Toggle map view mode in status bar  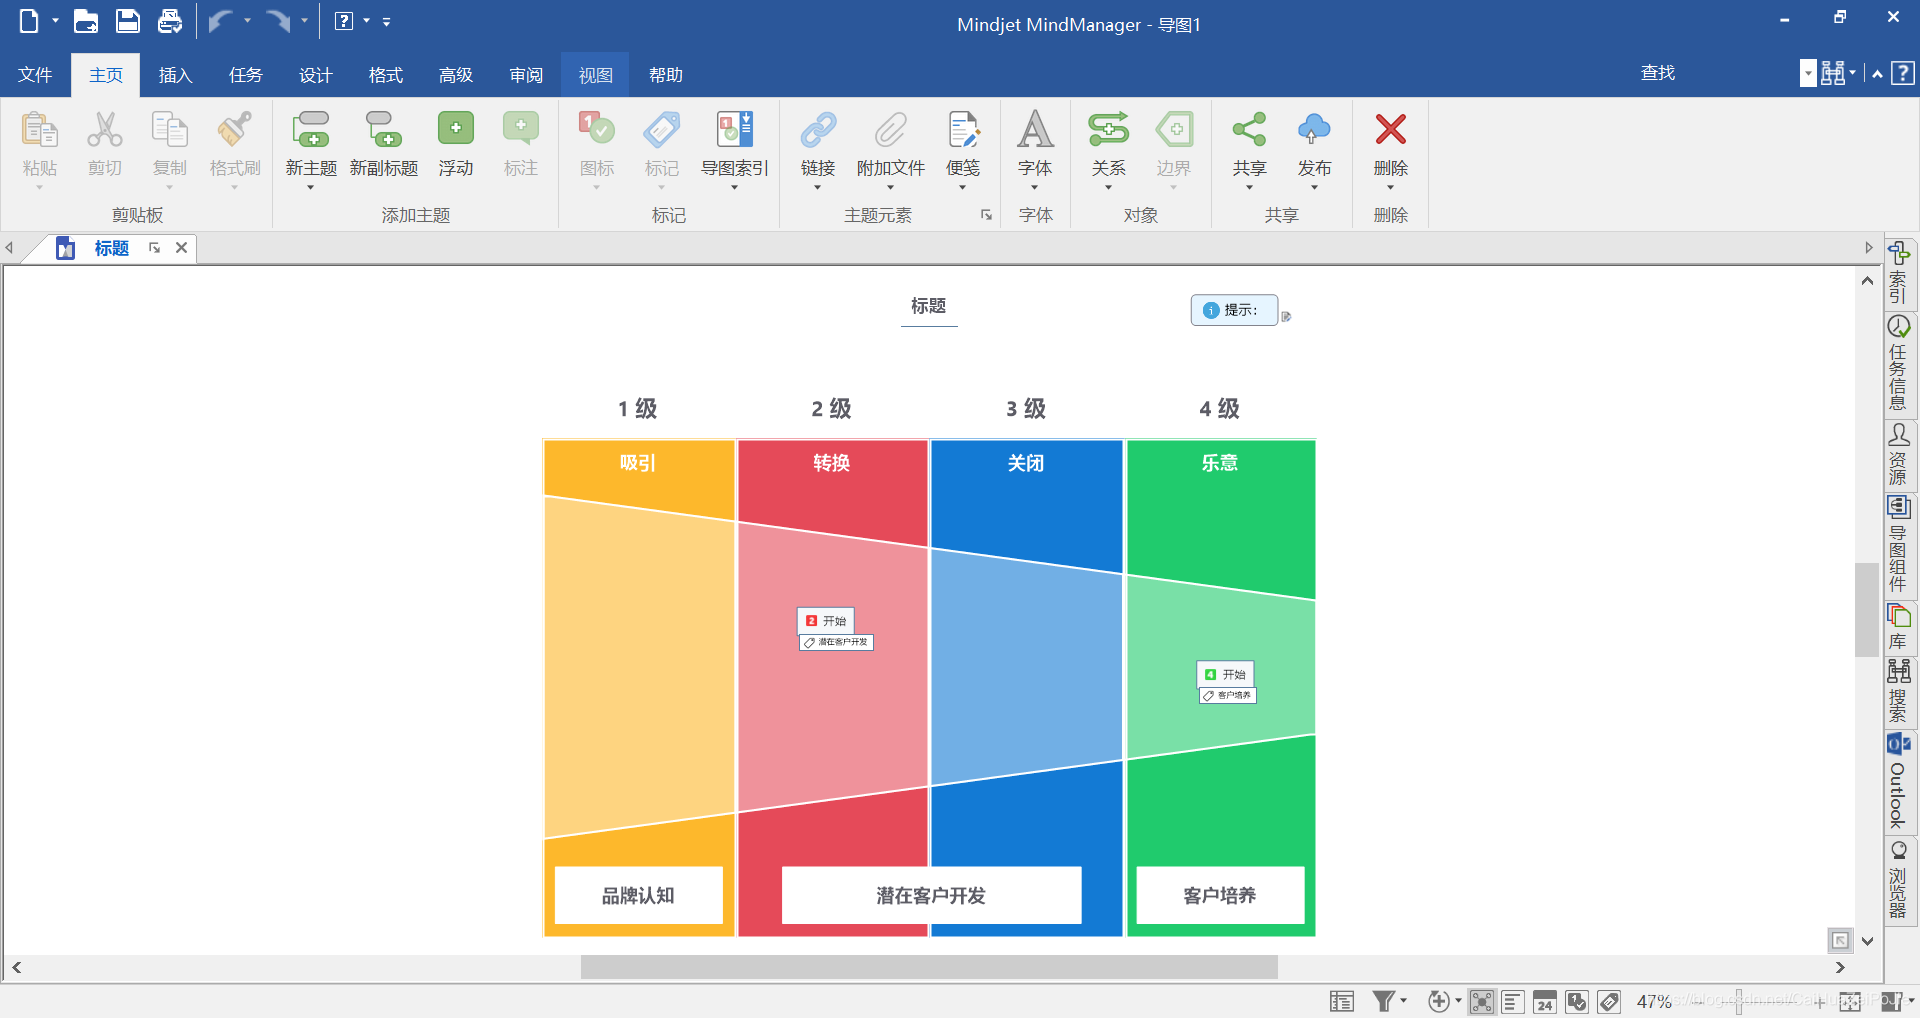click(1482, 1001)
